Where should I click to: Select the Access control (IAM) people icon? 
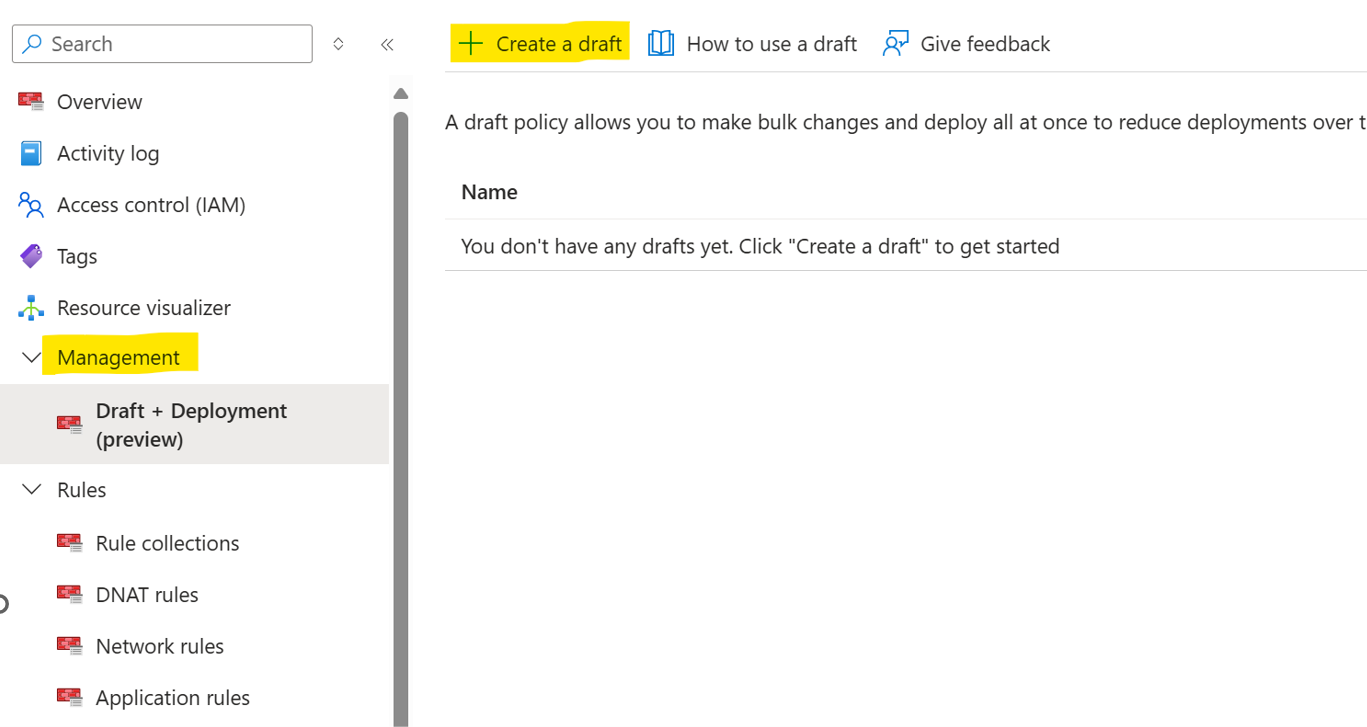[30, 204]
